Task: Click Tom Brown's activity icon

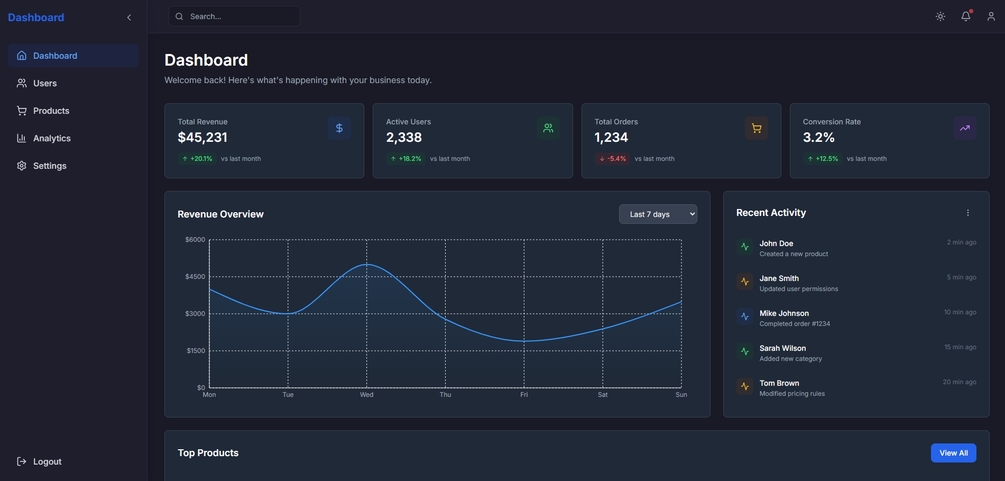Action: pyautogui.click(x=745, y=387)
